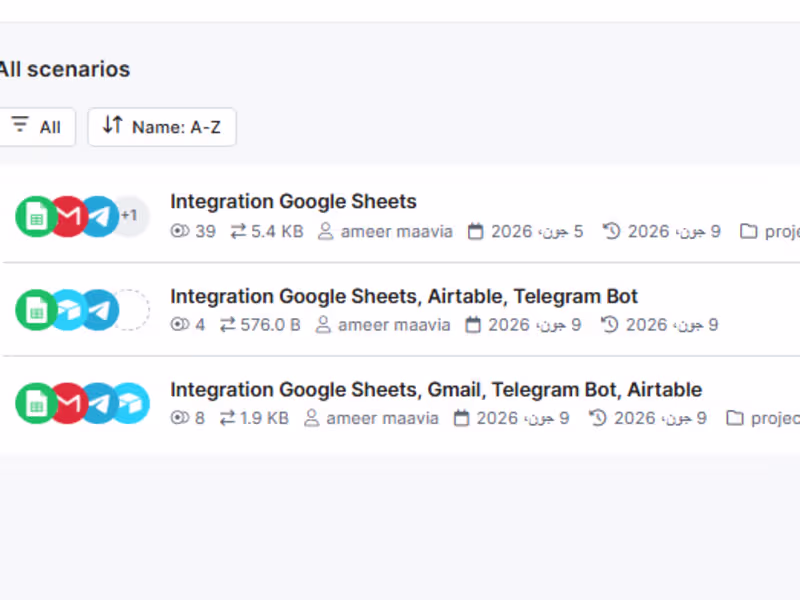
Task: Click the calendar icon in the 5.4 KB row
Action: tap(476, 231)
